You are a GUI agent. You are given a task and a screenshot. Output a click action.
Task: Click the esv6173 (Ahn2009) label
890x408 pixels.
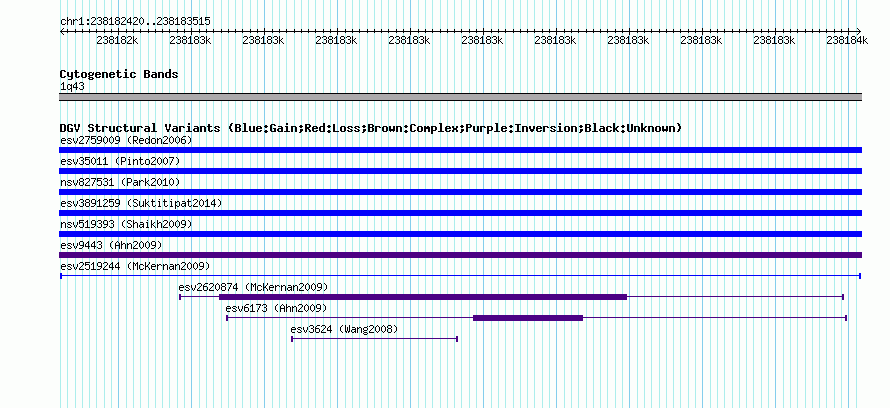coord(276,308)
